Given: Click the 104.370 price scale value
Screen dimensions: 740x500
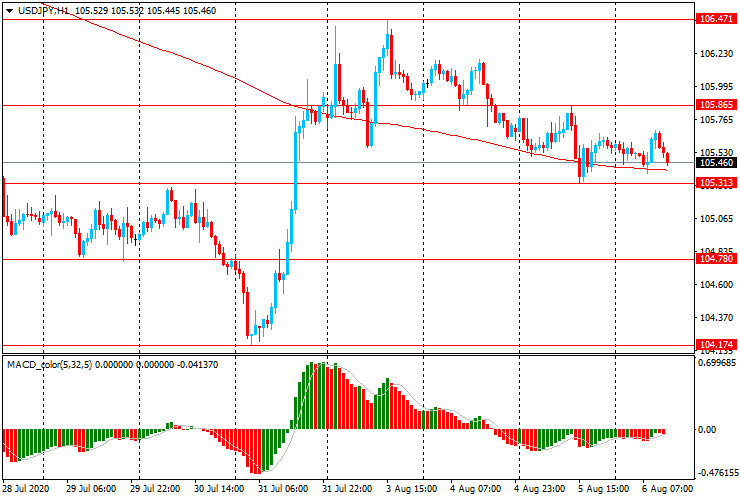Looking at the screenshot, I should point(716,318).
